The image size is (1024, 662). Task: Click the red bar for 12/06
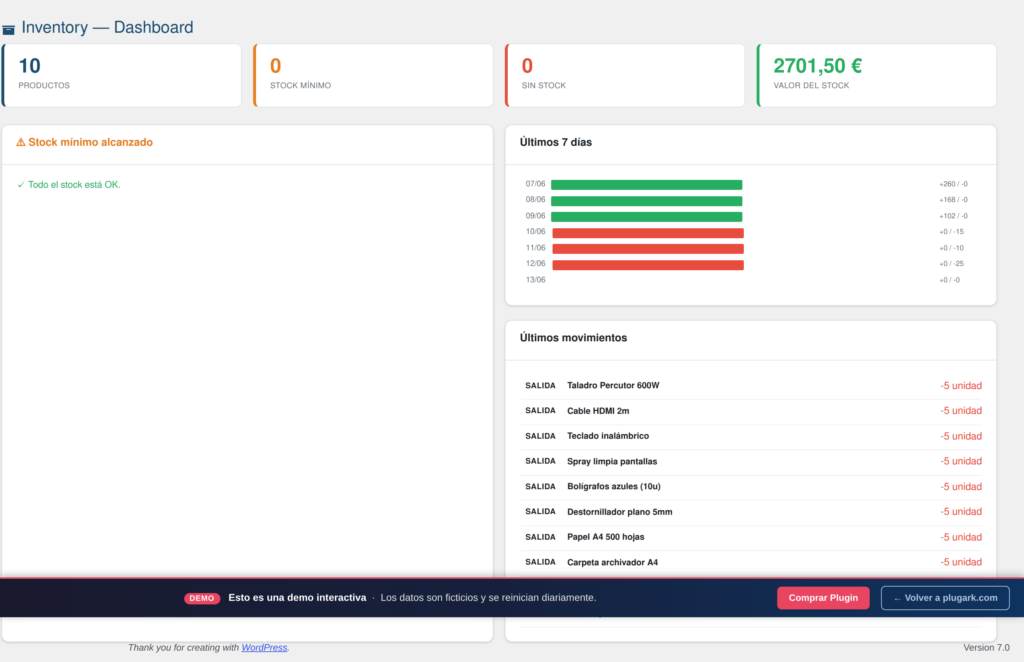648,264
